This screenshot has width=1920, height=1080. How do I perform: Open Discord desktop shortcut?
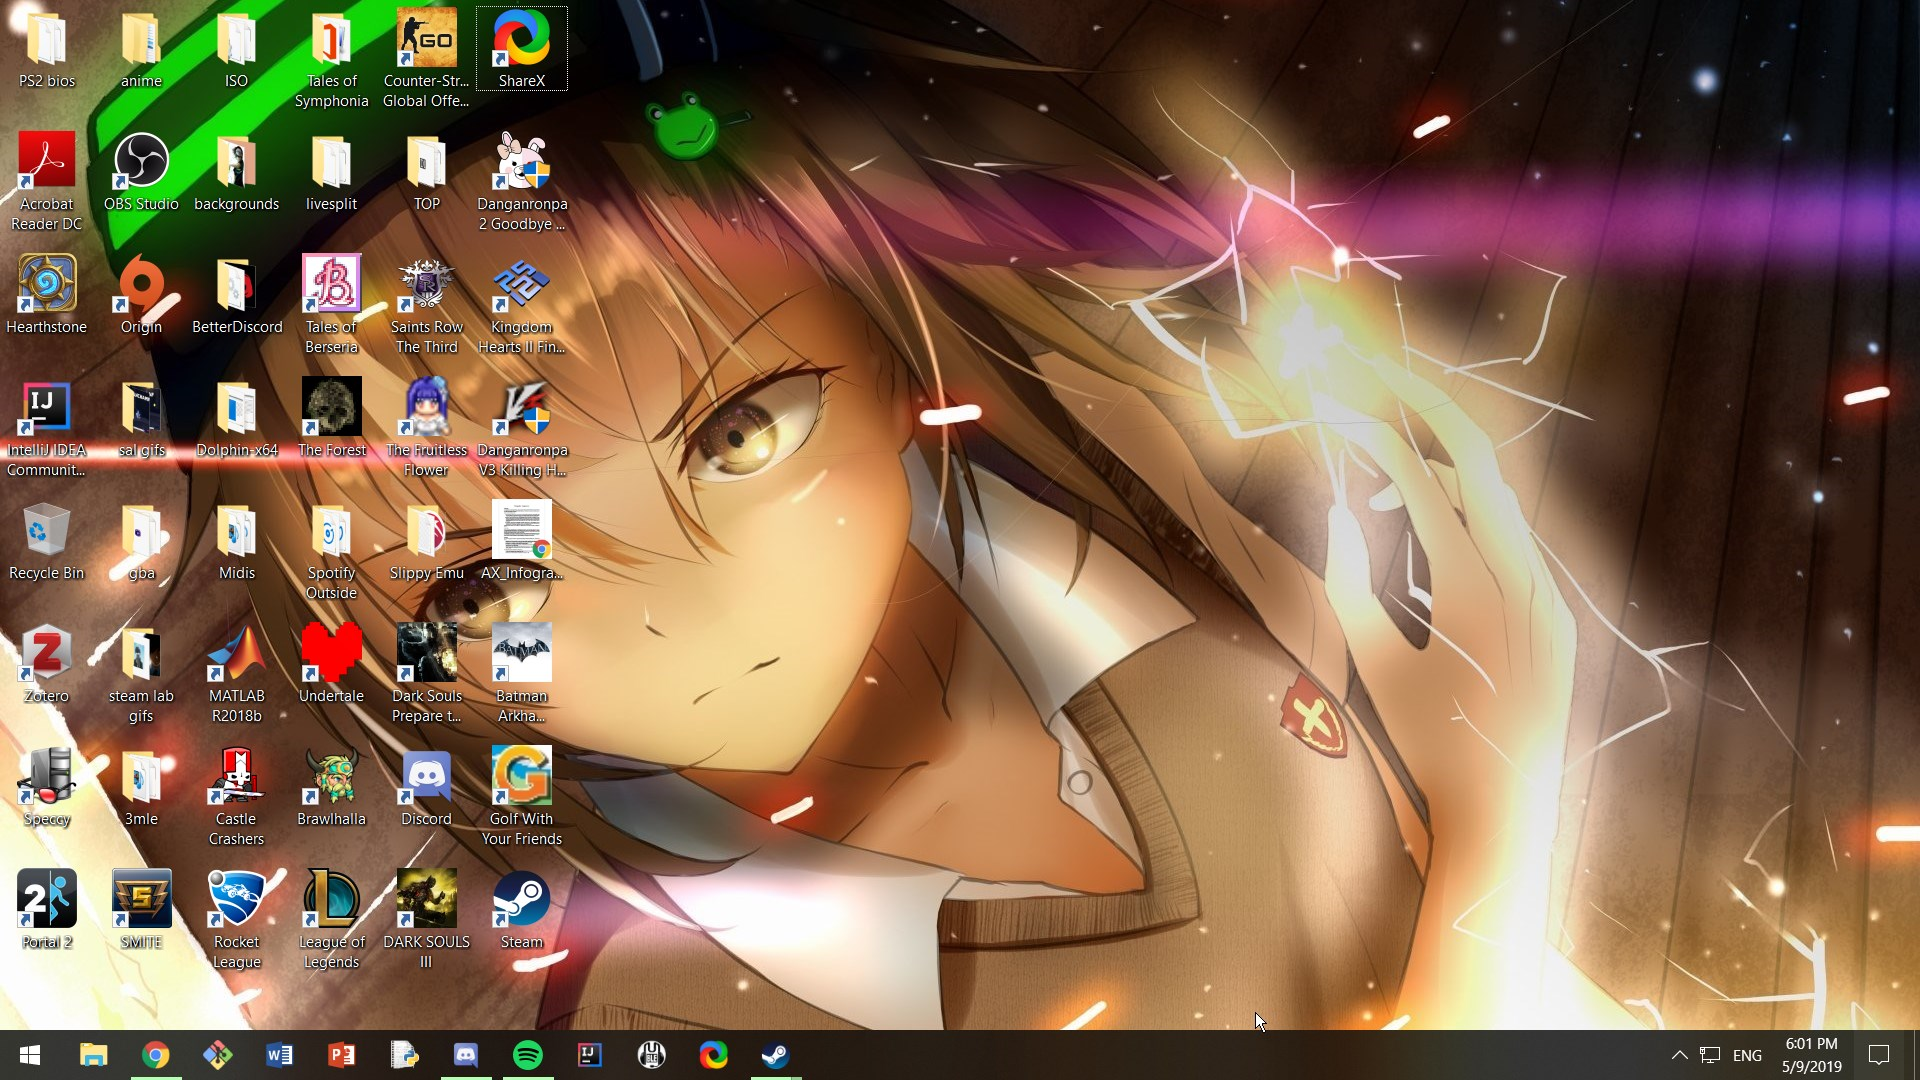[x=426, y=788]
